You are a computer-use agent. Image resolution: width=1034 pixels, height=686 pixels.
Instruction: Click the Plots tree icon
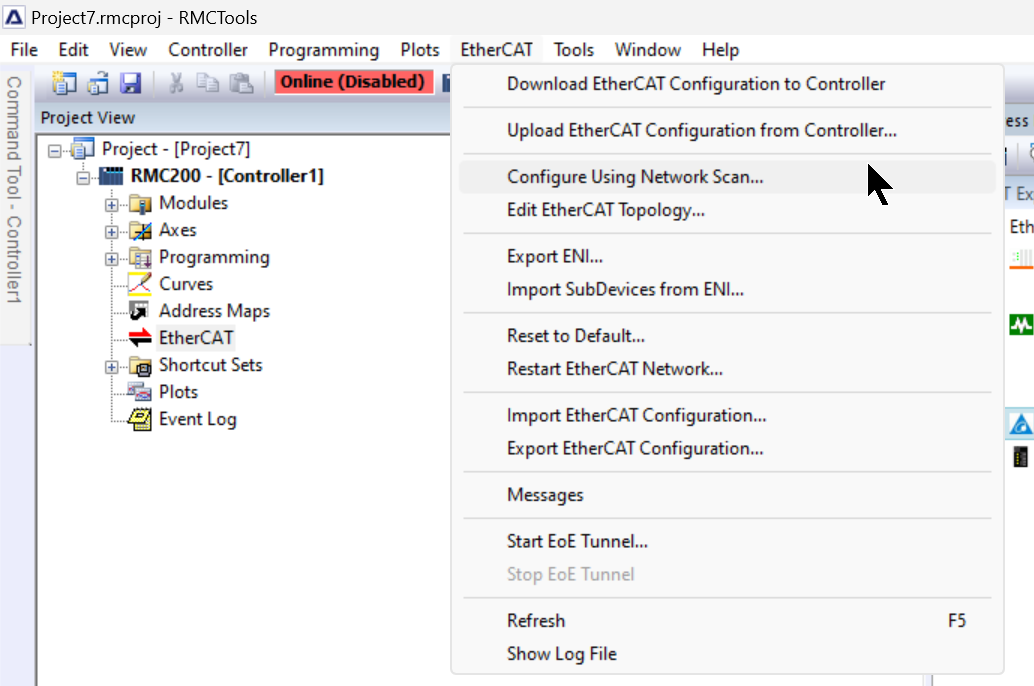(x=140, y=392)
